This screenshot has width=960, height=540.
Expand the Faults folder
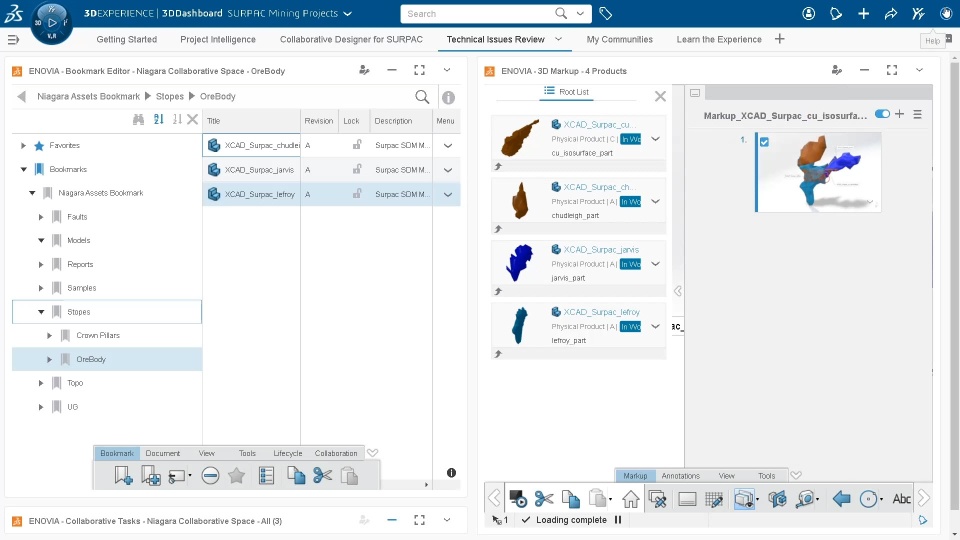tap(41, 217)
